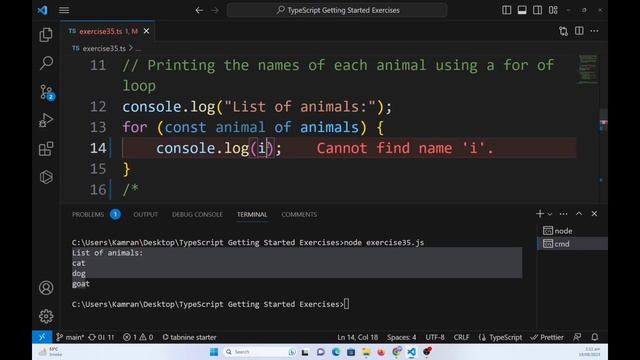This screenshot has width=640, height=360.
Task: Change indentation via Spaces: 4
Action: pos(402,337)
